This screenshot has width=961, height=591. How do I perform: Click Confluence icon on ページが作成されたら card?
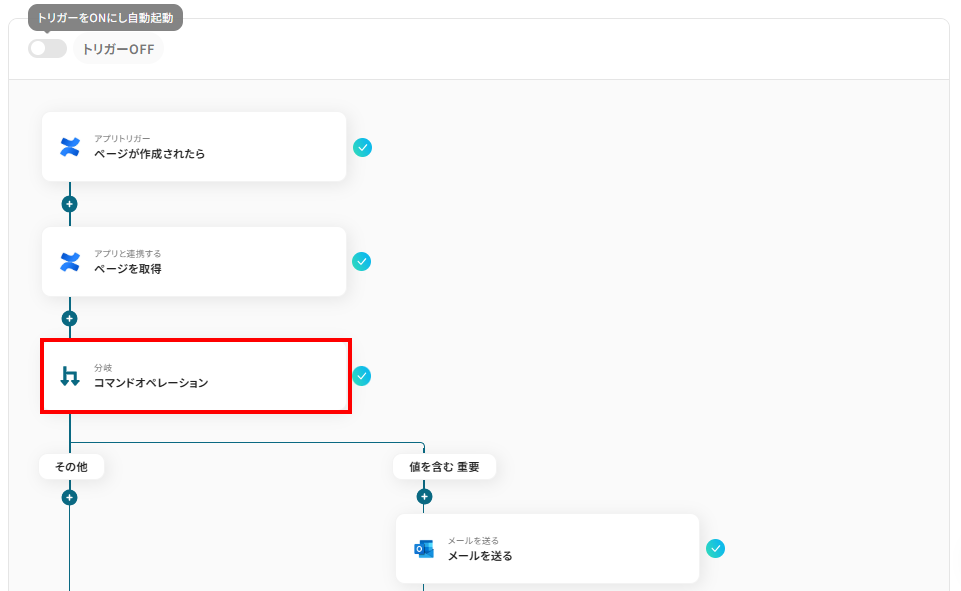point(70,147)
